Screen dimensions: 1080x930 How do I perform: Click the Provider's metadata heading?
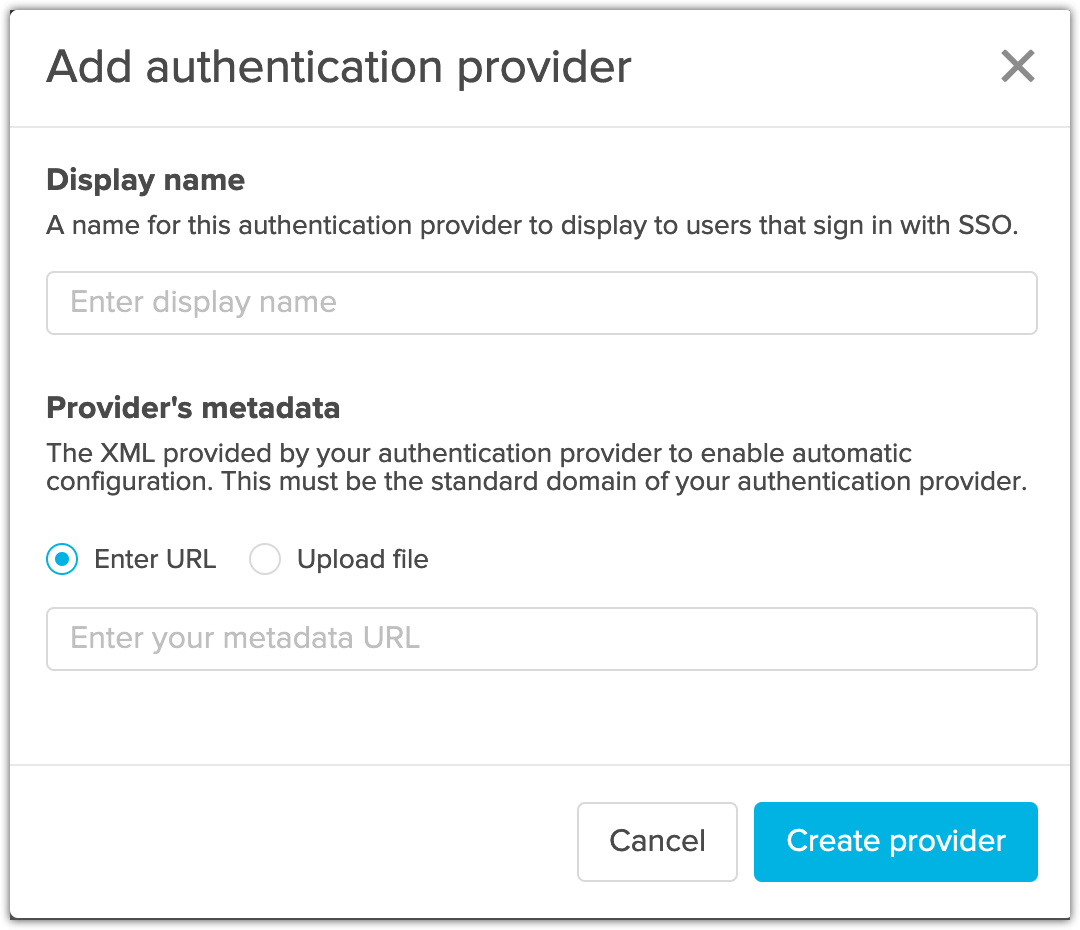(192, 408)
